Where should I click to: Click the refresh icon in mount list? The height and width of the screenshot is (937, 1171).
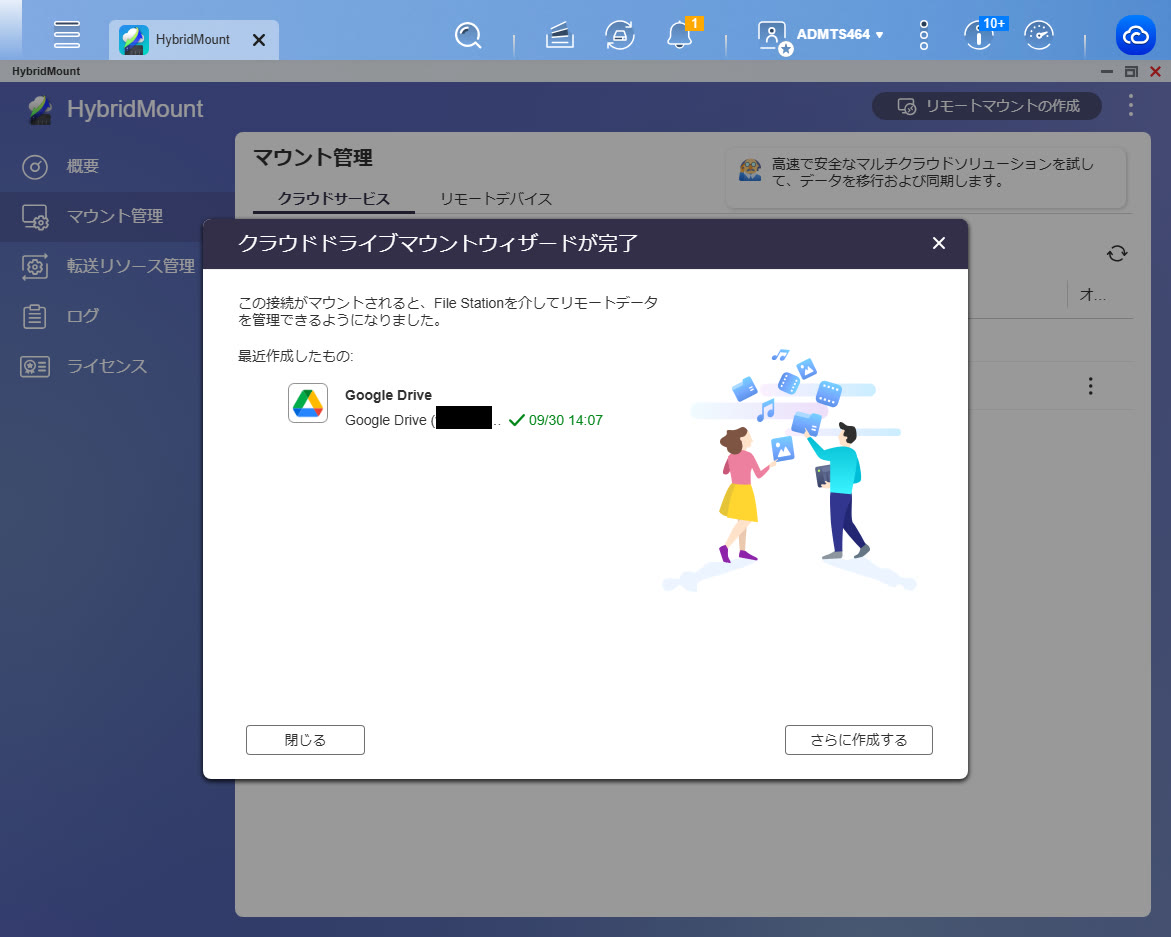1117,254
